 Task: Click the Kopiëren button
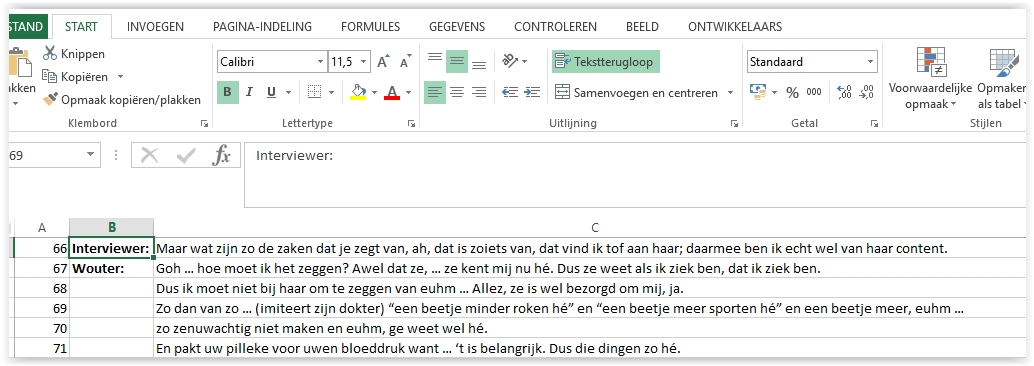[x=75, y=76]
